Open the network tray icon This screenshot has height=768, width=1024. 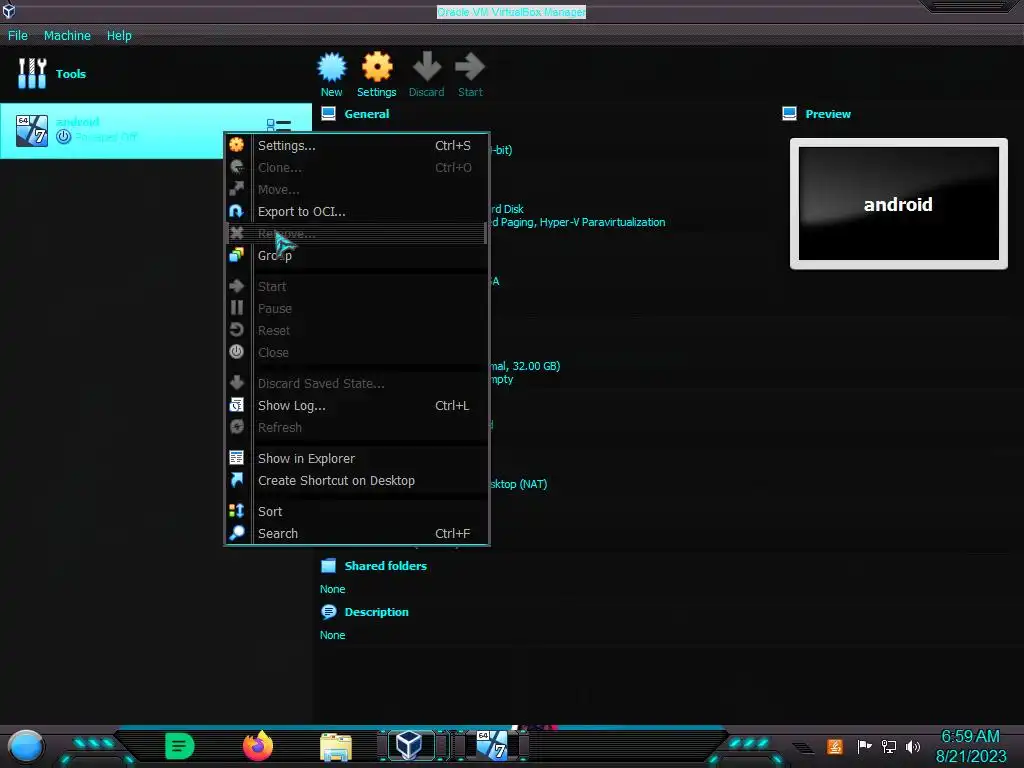[889, 746]
